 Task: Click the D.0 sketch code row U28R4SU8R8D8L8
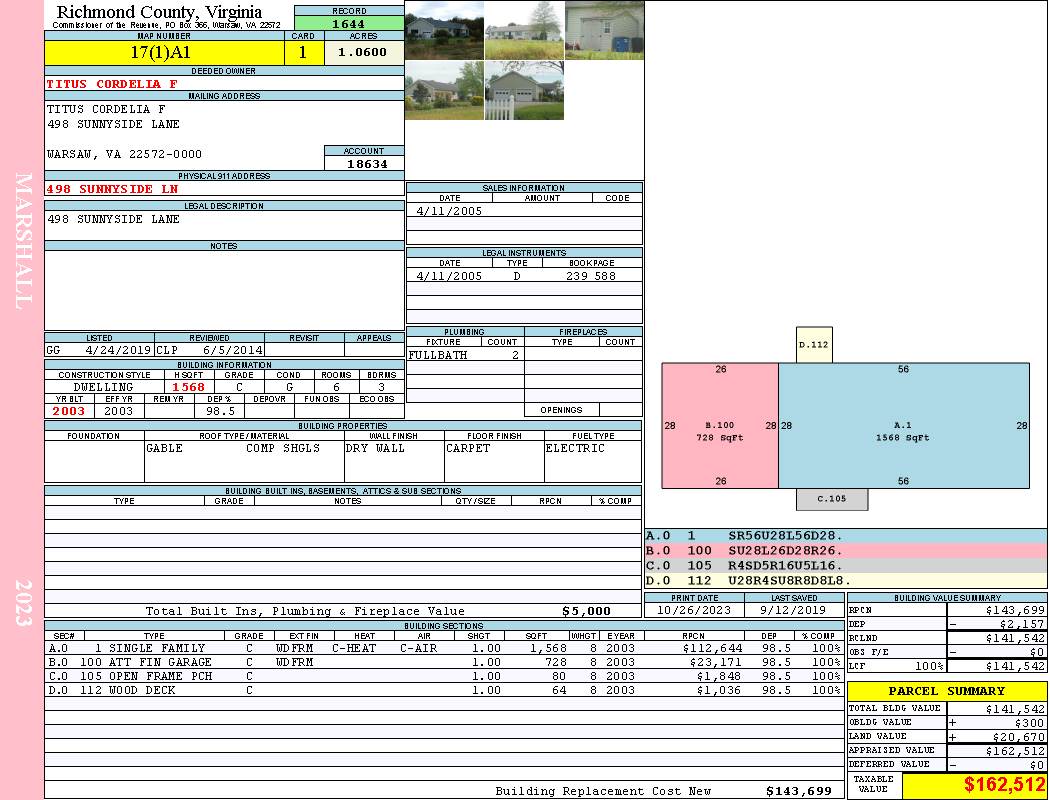pyautogui.click(x=845, y=580)
